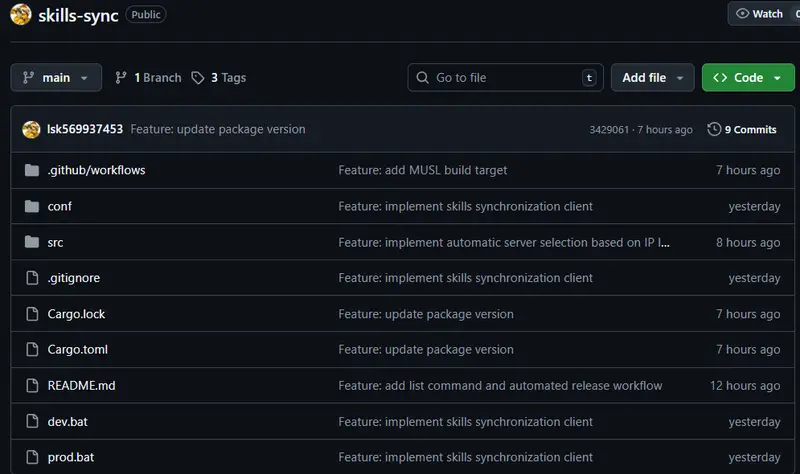
Task: Click the Watch button
Action: 760,14
